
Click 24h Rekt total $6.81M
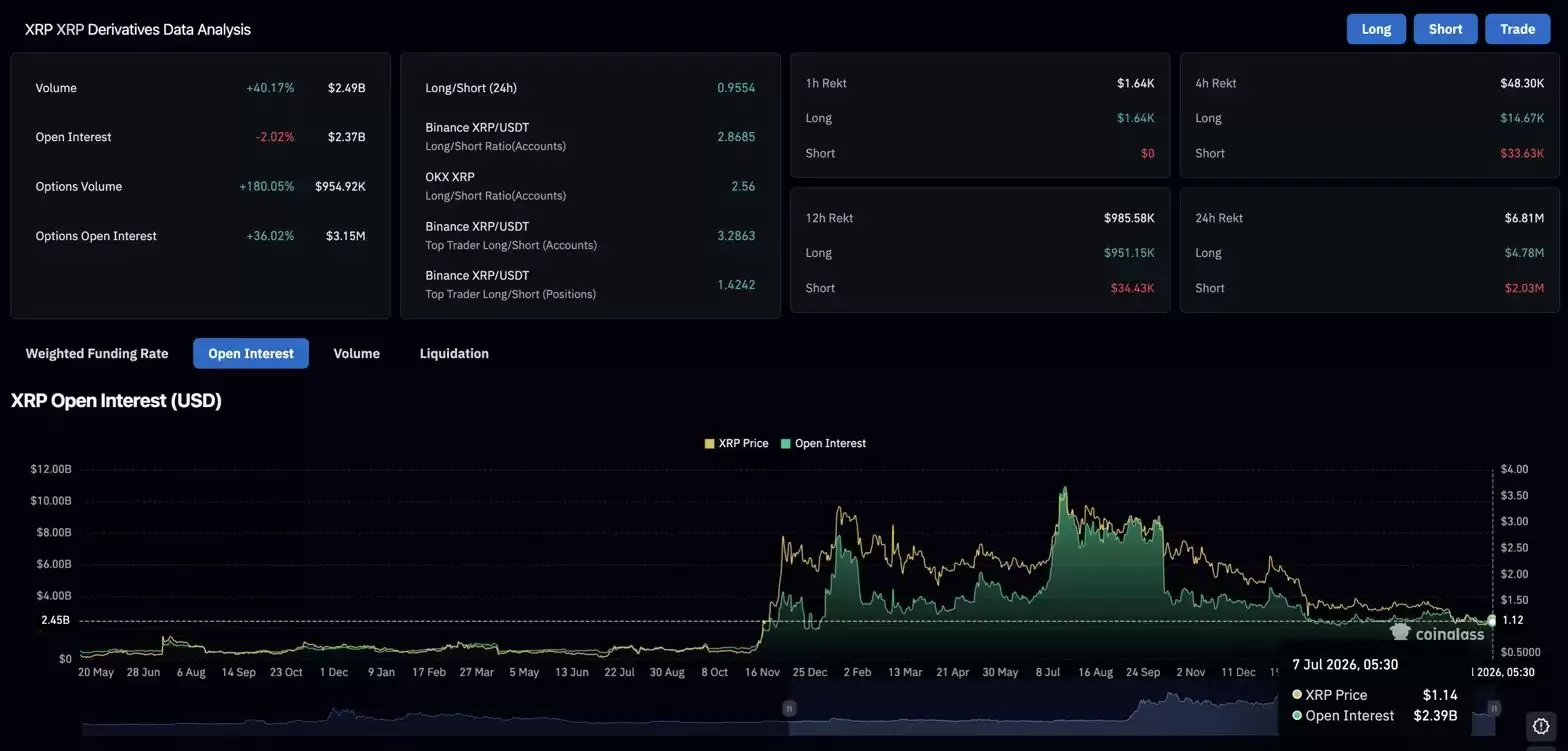[x=1524, y=218]
